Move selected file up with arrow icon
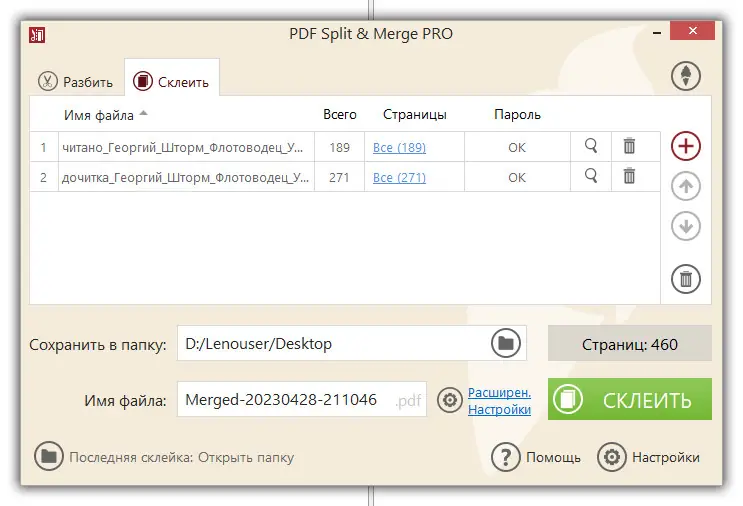This screenshot has width=743, height=506. [x=685, y=186]
